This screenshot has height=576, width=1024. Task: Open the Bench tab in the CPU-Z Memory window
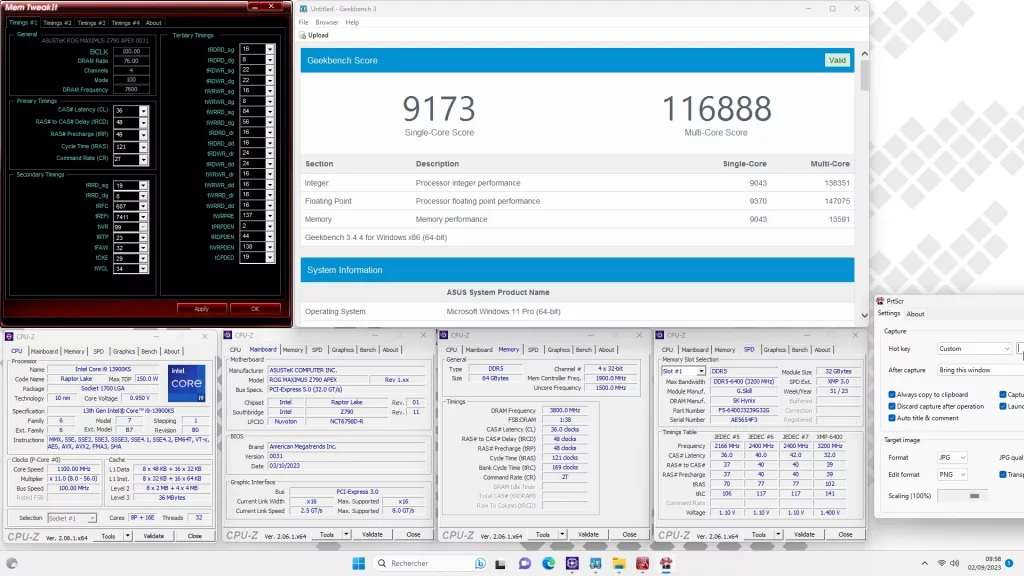pos(583,350)
